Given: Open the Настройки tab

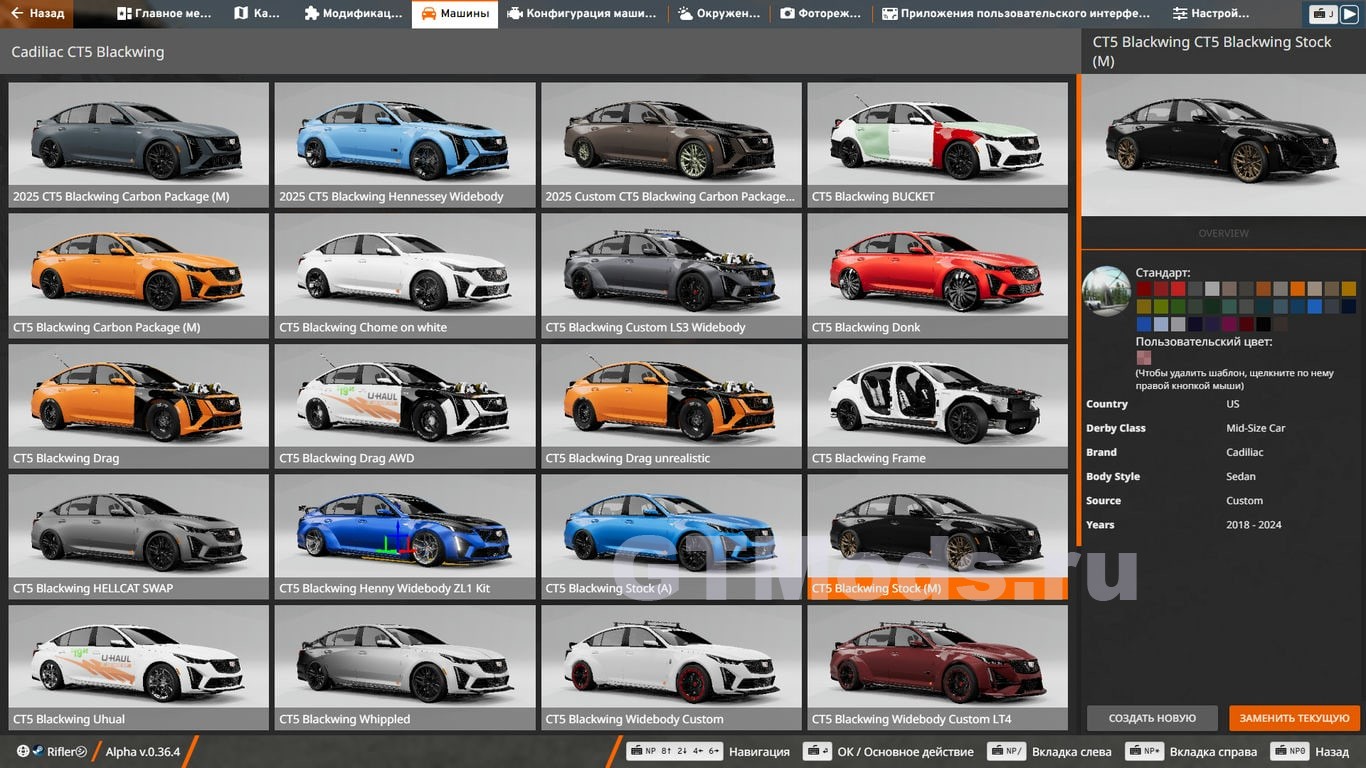Looking at the screenshot, I should click(x=1210, y=14).
